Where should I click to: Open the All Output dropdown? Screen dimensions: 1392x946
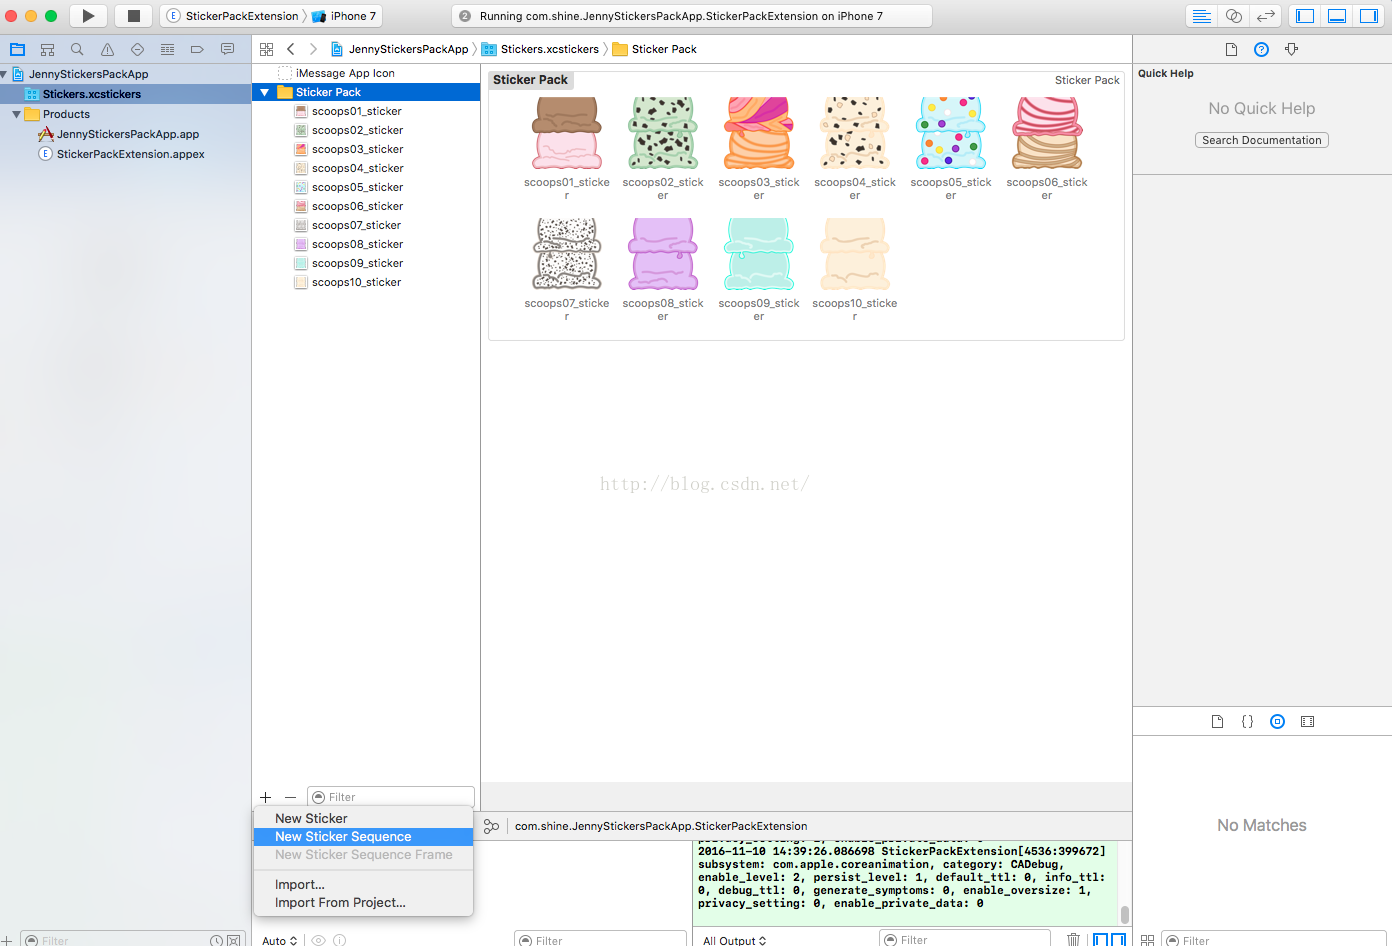[x=734, y=940]
